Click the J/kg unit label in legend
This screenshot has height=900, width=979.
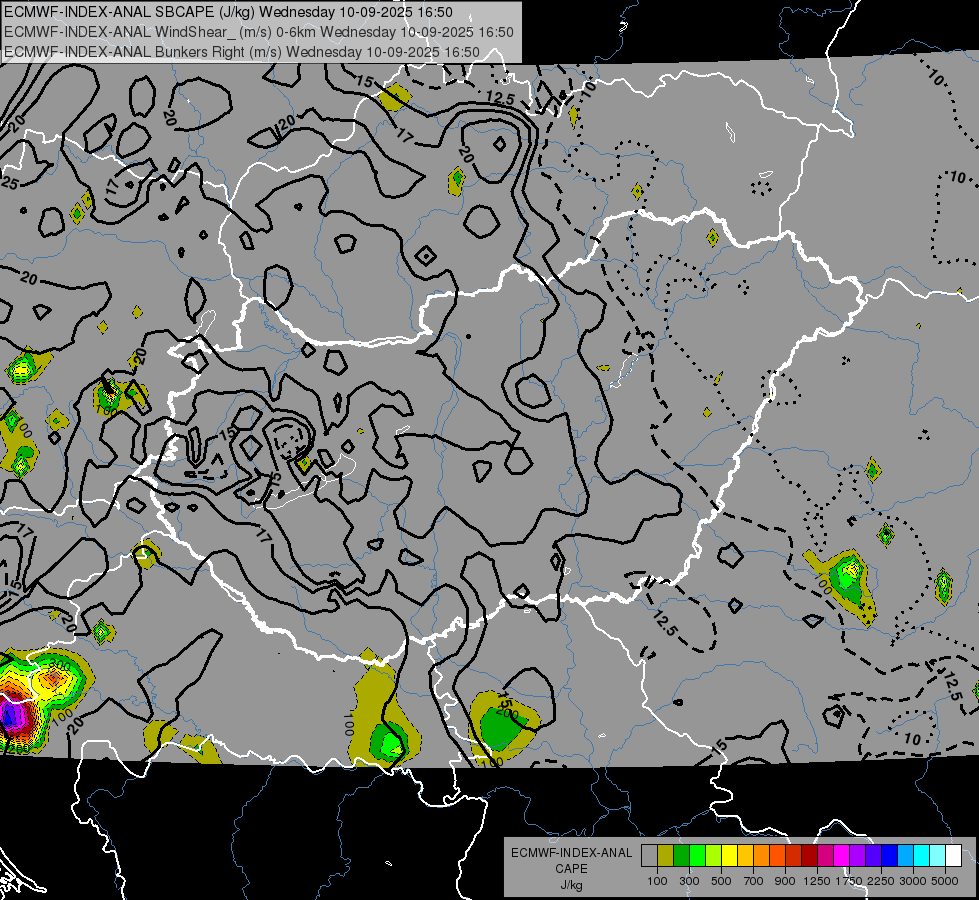tap(571, 885)
